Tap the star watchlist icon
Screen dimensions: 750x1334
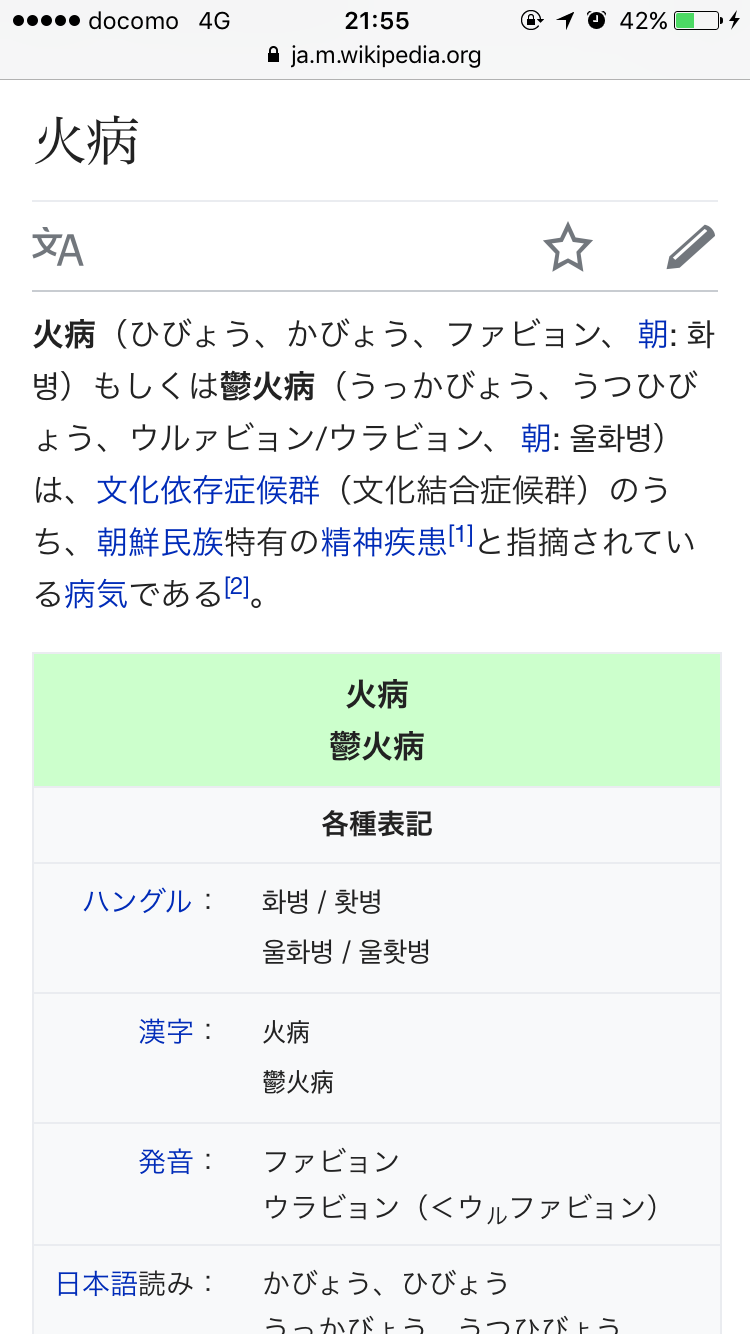click(x=568, y=247)
